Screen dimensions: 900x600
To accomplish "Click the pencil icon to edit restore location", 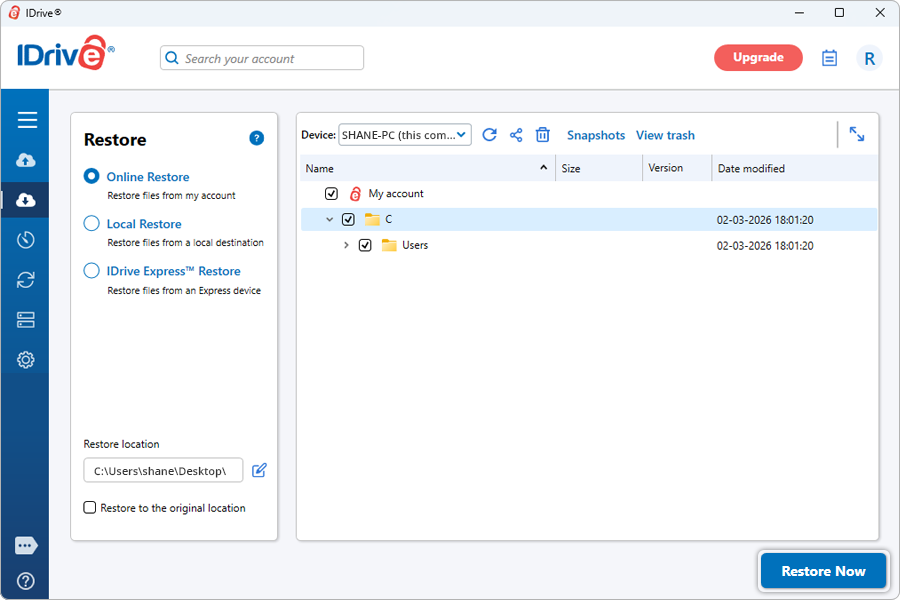I will pyautogui.click(x=260, y=470).
